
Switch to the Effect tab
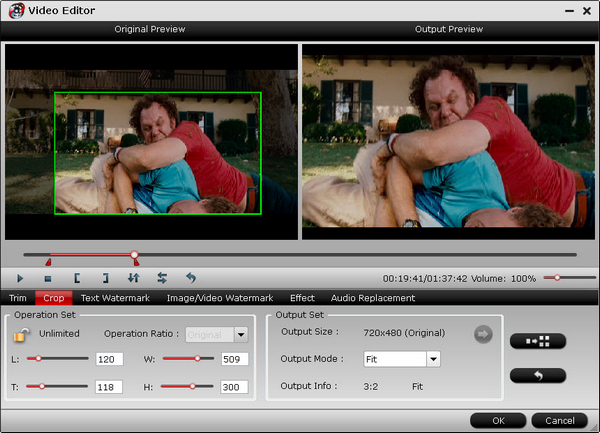(x=302, y=298)
